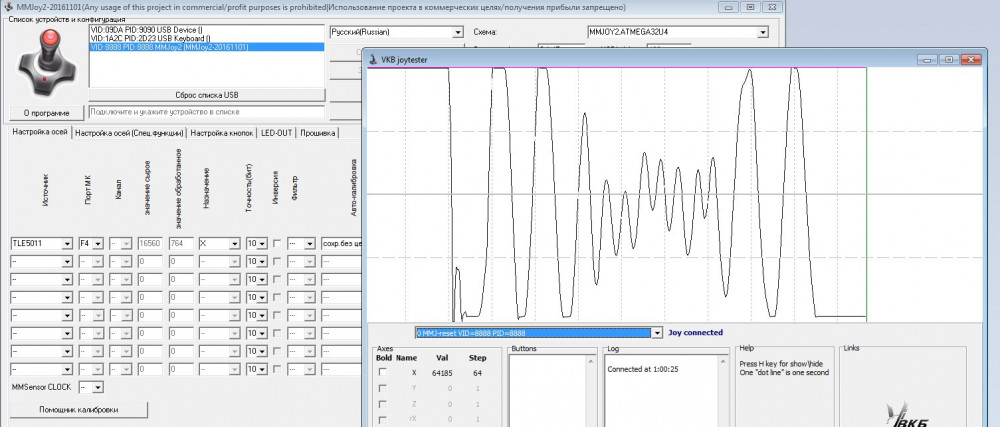Click the MMJoy2 title bar icon
Viewport: 1000px width, 427px height.
[x=8, y=6]
